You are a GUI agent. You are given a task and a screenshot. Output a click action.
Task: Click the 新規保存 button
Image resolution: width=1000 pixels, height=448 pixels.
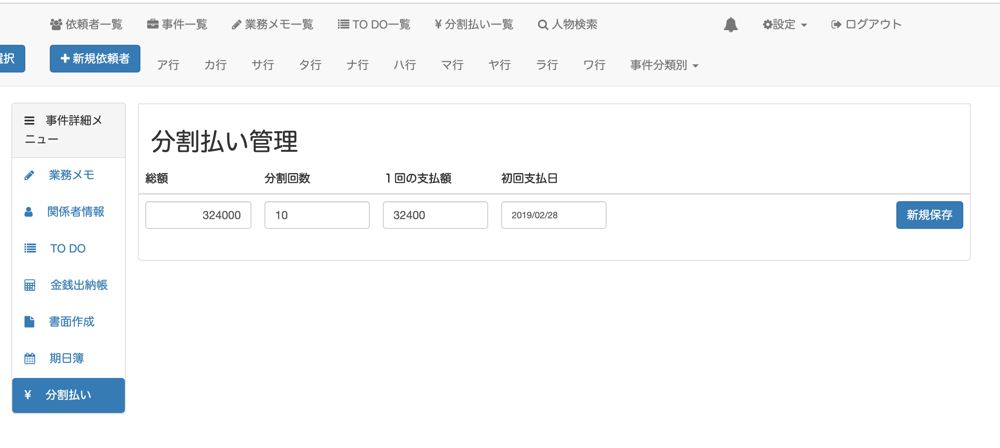point(929,215)
